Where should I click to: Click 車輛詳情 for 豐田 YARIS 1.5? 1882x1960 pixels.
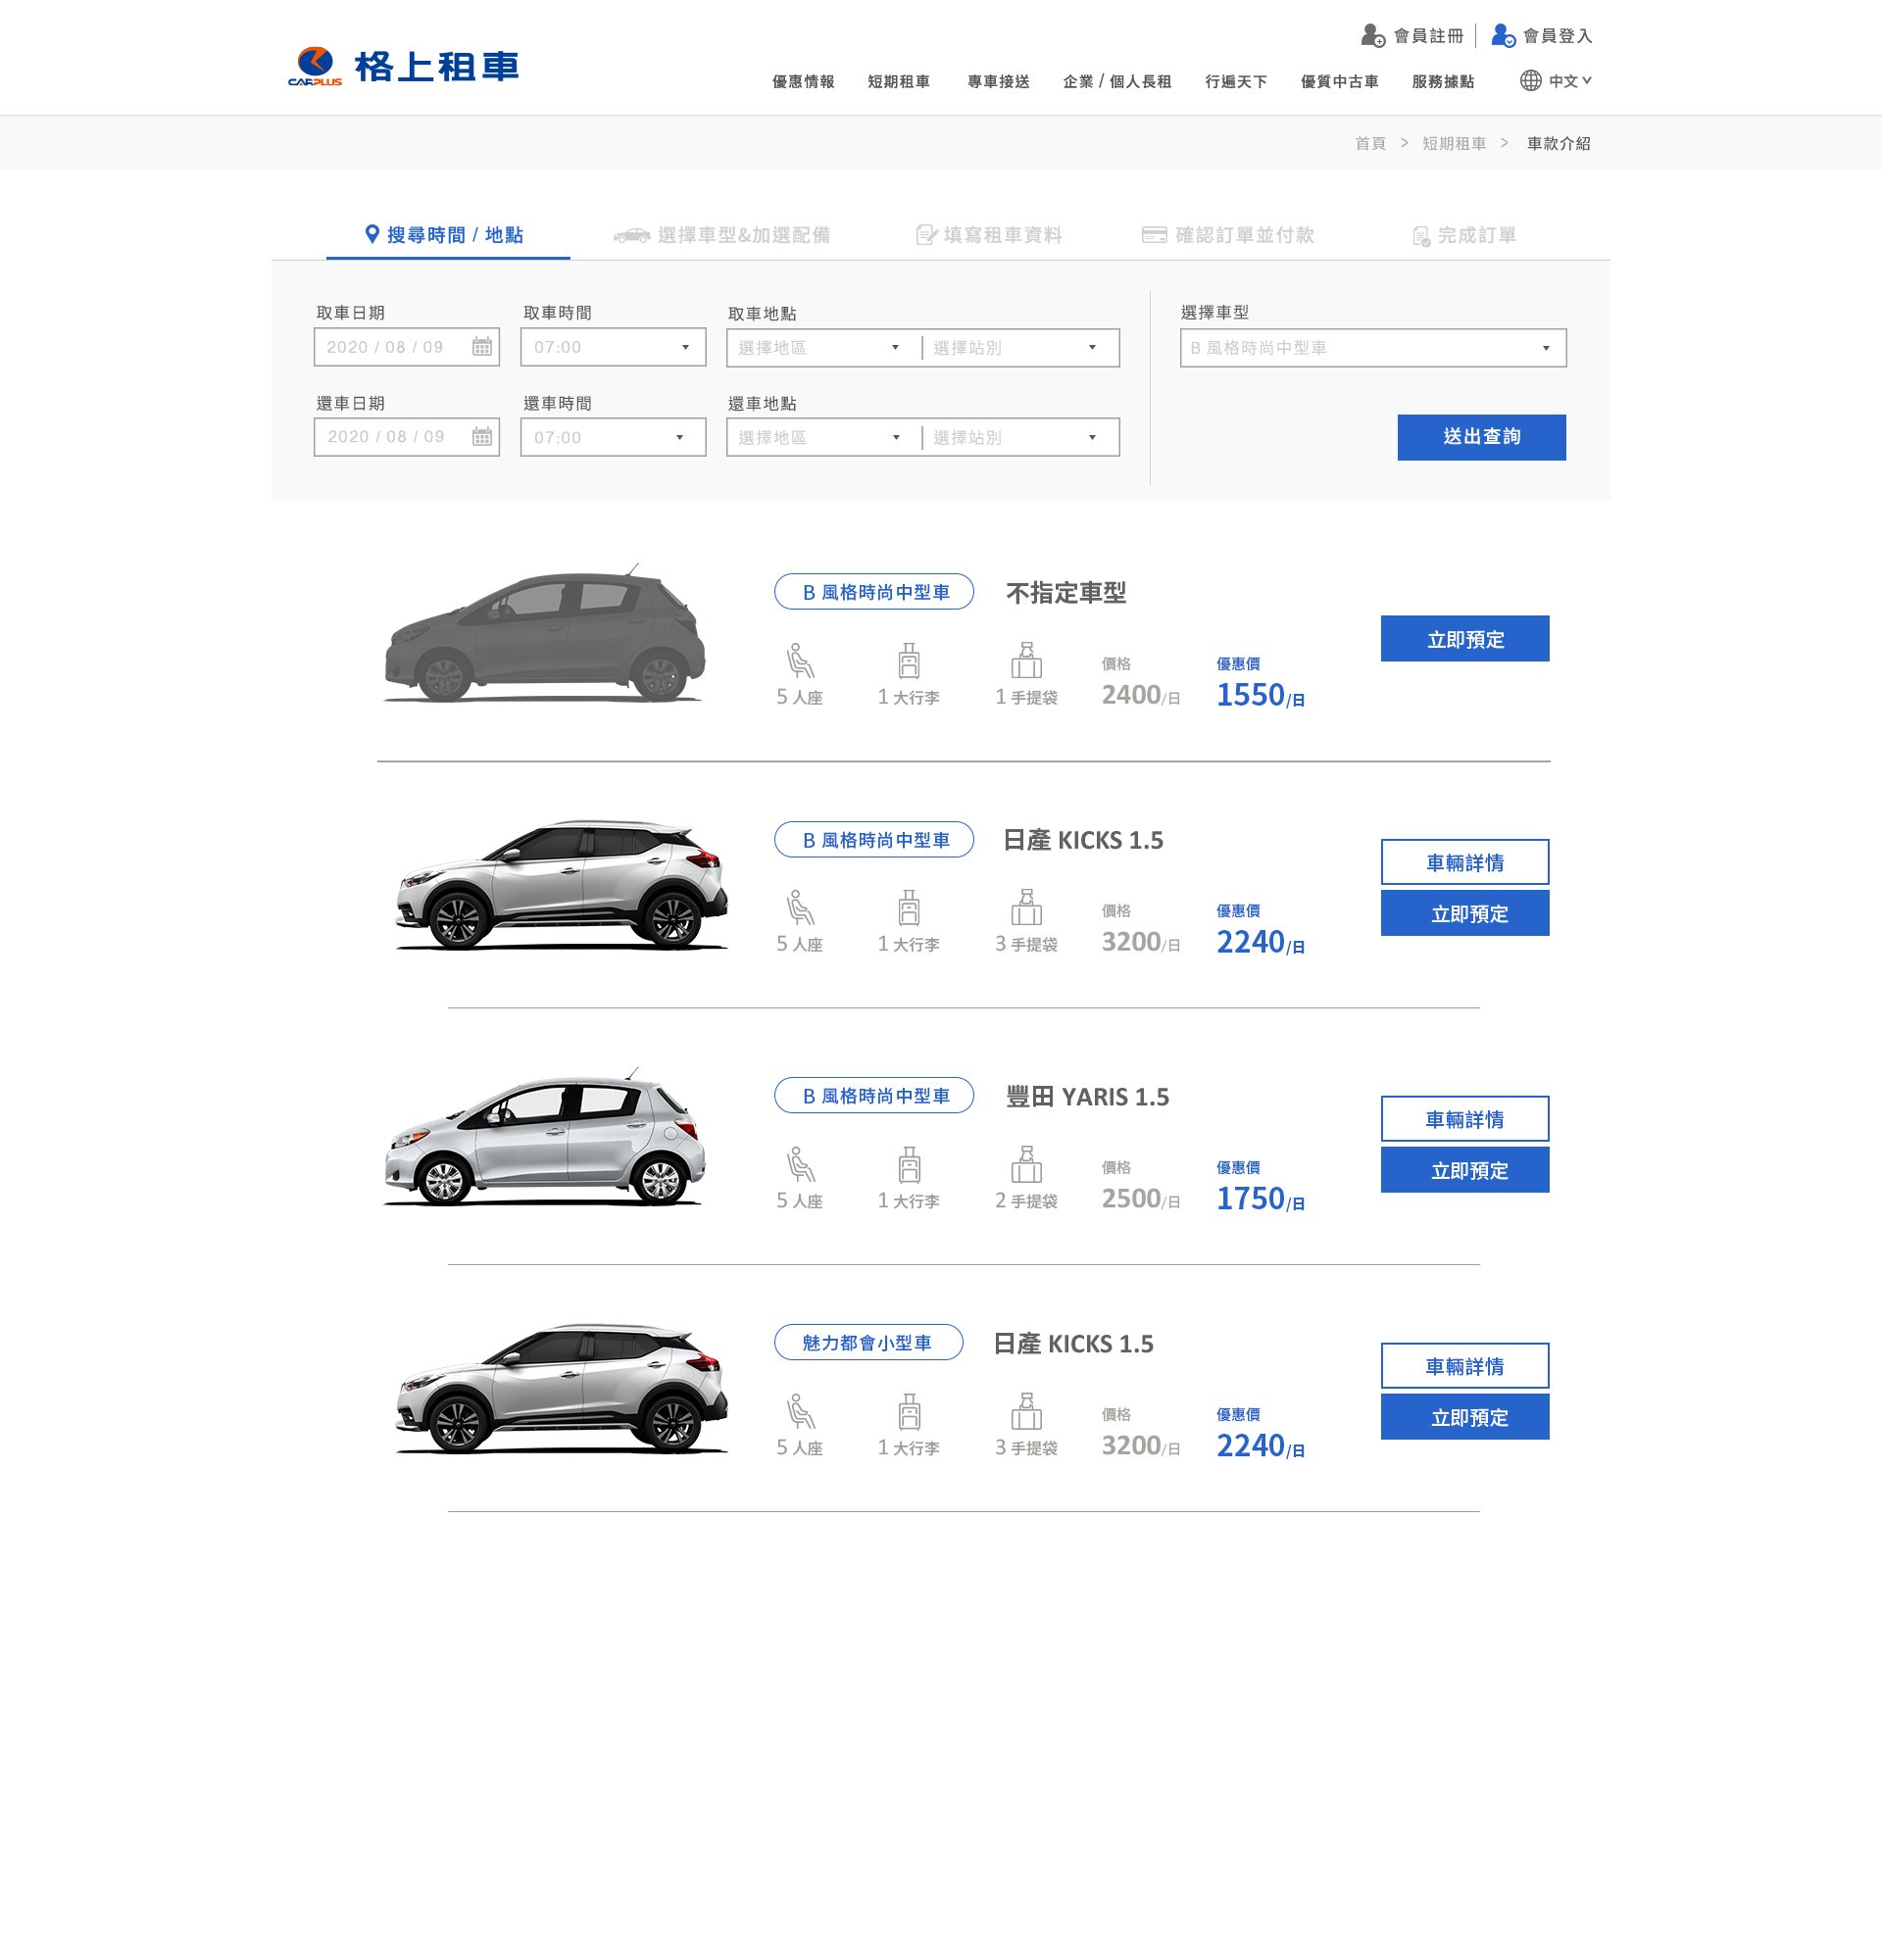click(x=1465, y=1119)
